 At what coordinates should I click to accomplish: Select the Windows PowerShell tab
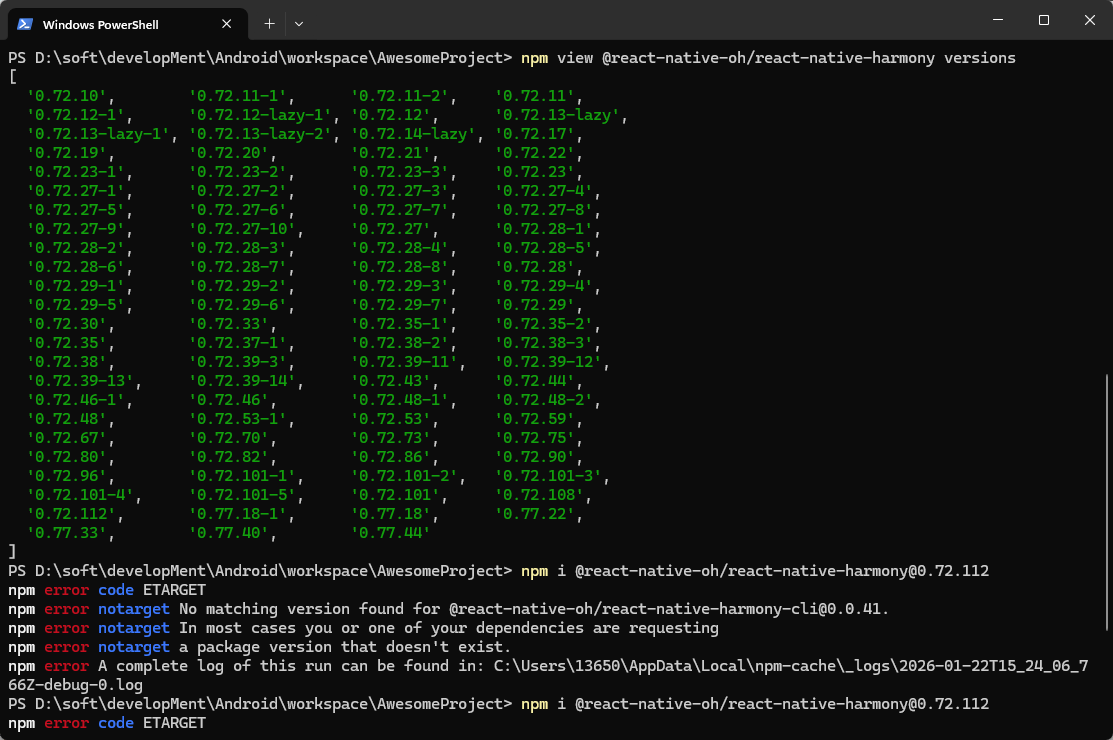[128, 24]
